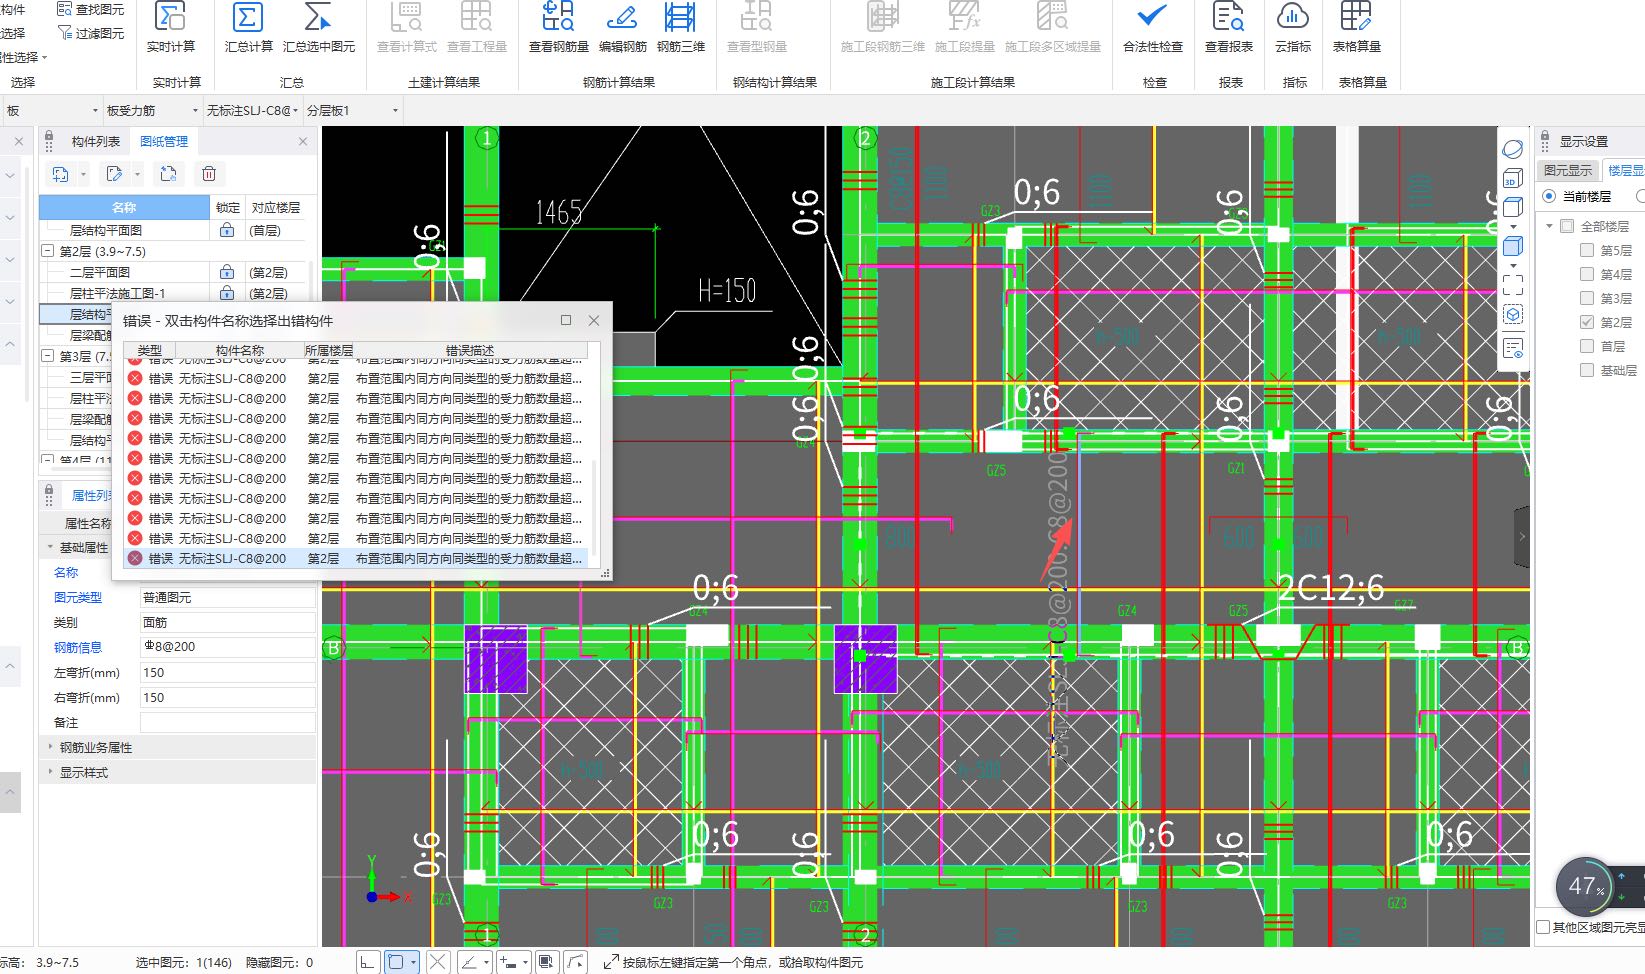This screenshot has width=1645, height=974.
Task: Click the 钢筋信息 value input field
Action: 227,647
